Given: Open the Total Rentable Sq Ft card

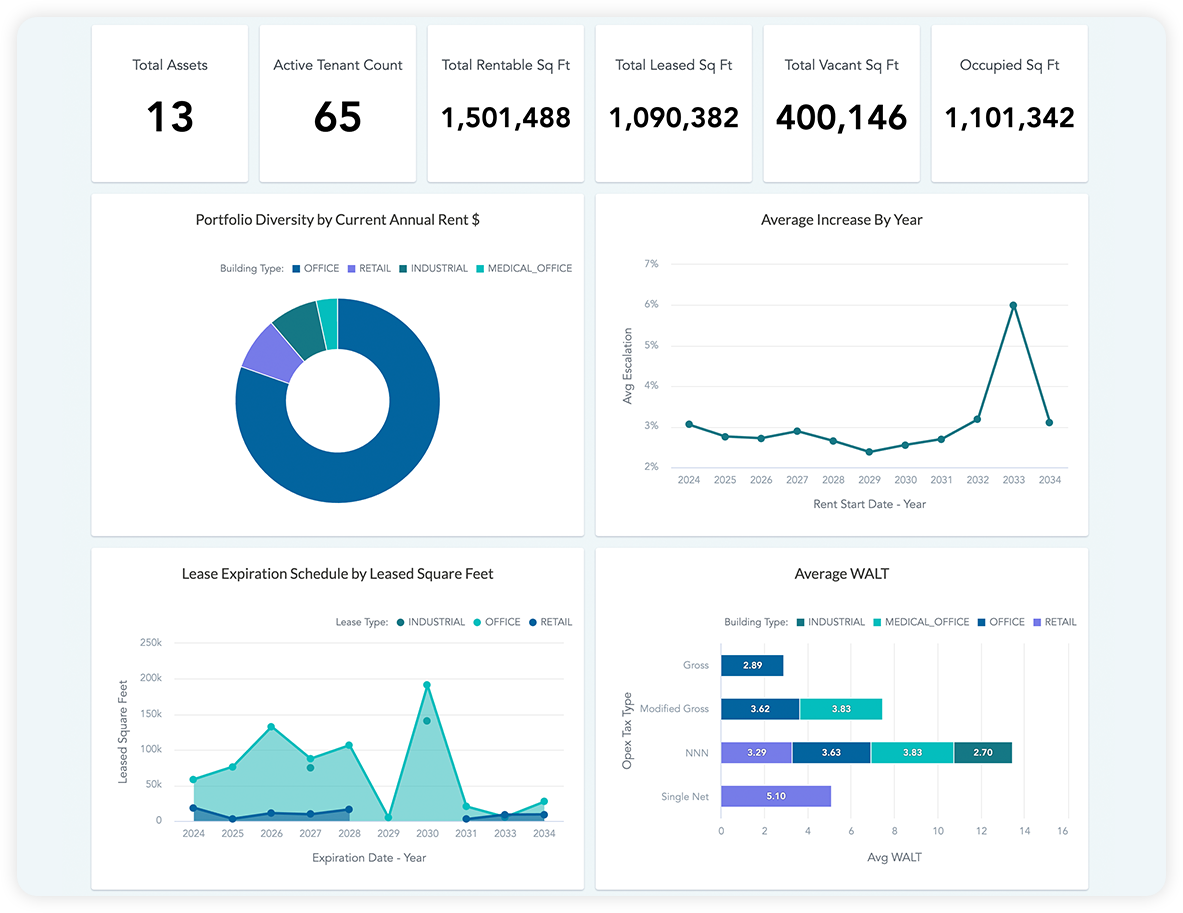Looking at the screenshot, I should point(505,103).
